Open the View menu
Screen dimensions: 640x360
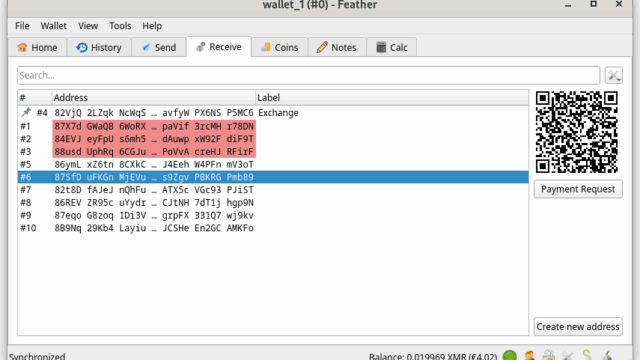pos(88,26)
